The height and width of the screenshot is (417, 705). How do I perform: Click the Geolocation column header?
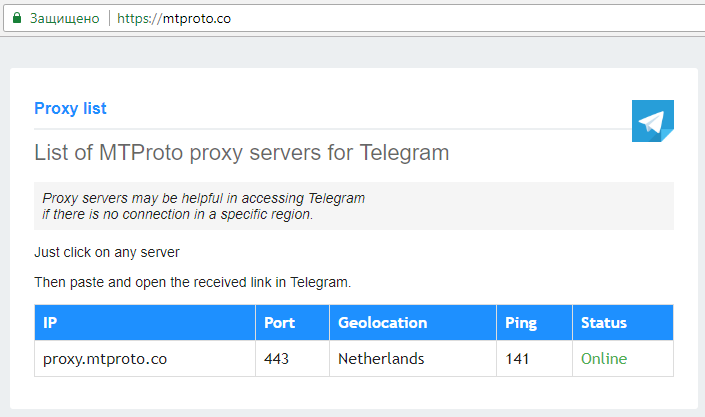(x=413, y=323)
